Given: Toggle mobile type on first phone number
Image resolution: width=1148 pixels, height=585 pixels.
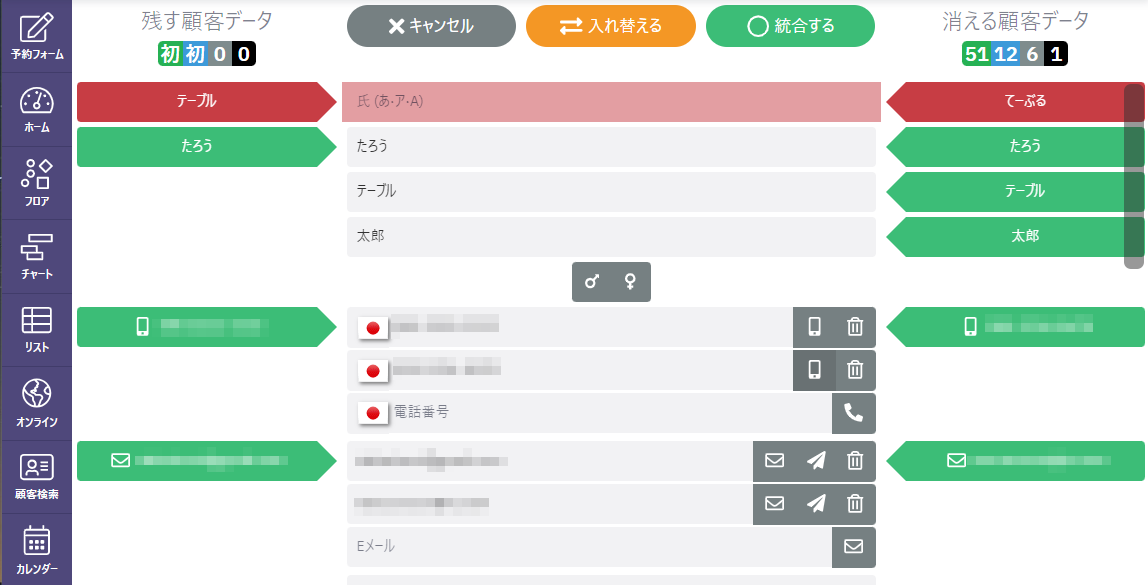Looking at the screenshot, I should (814, 327).
